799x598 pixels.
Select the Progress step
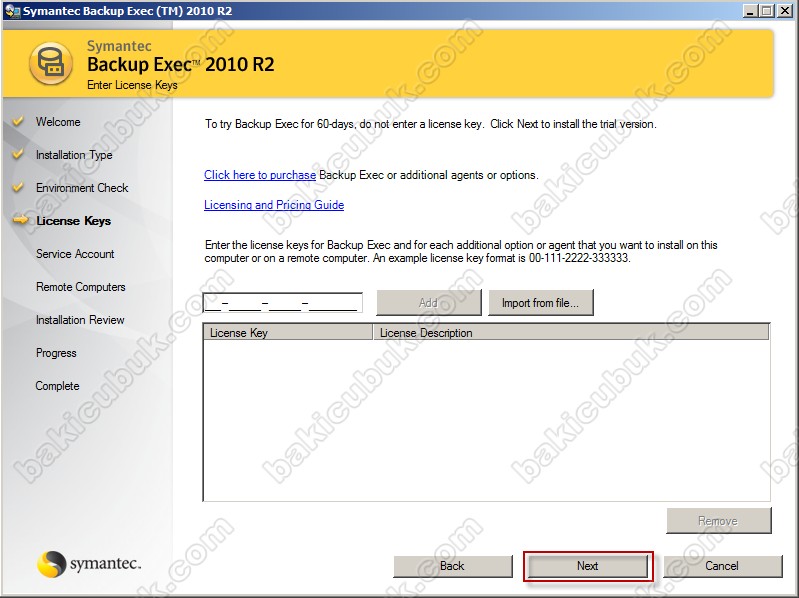pos(56,353)
